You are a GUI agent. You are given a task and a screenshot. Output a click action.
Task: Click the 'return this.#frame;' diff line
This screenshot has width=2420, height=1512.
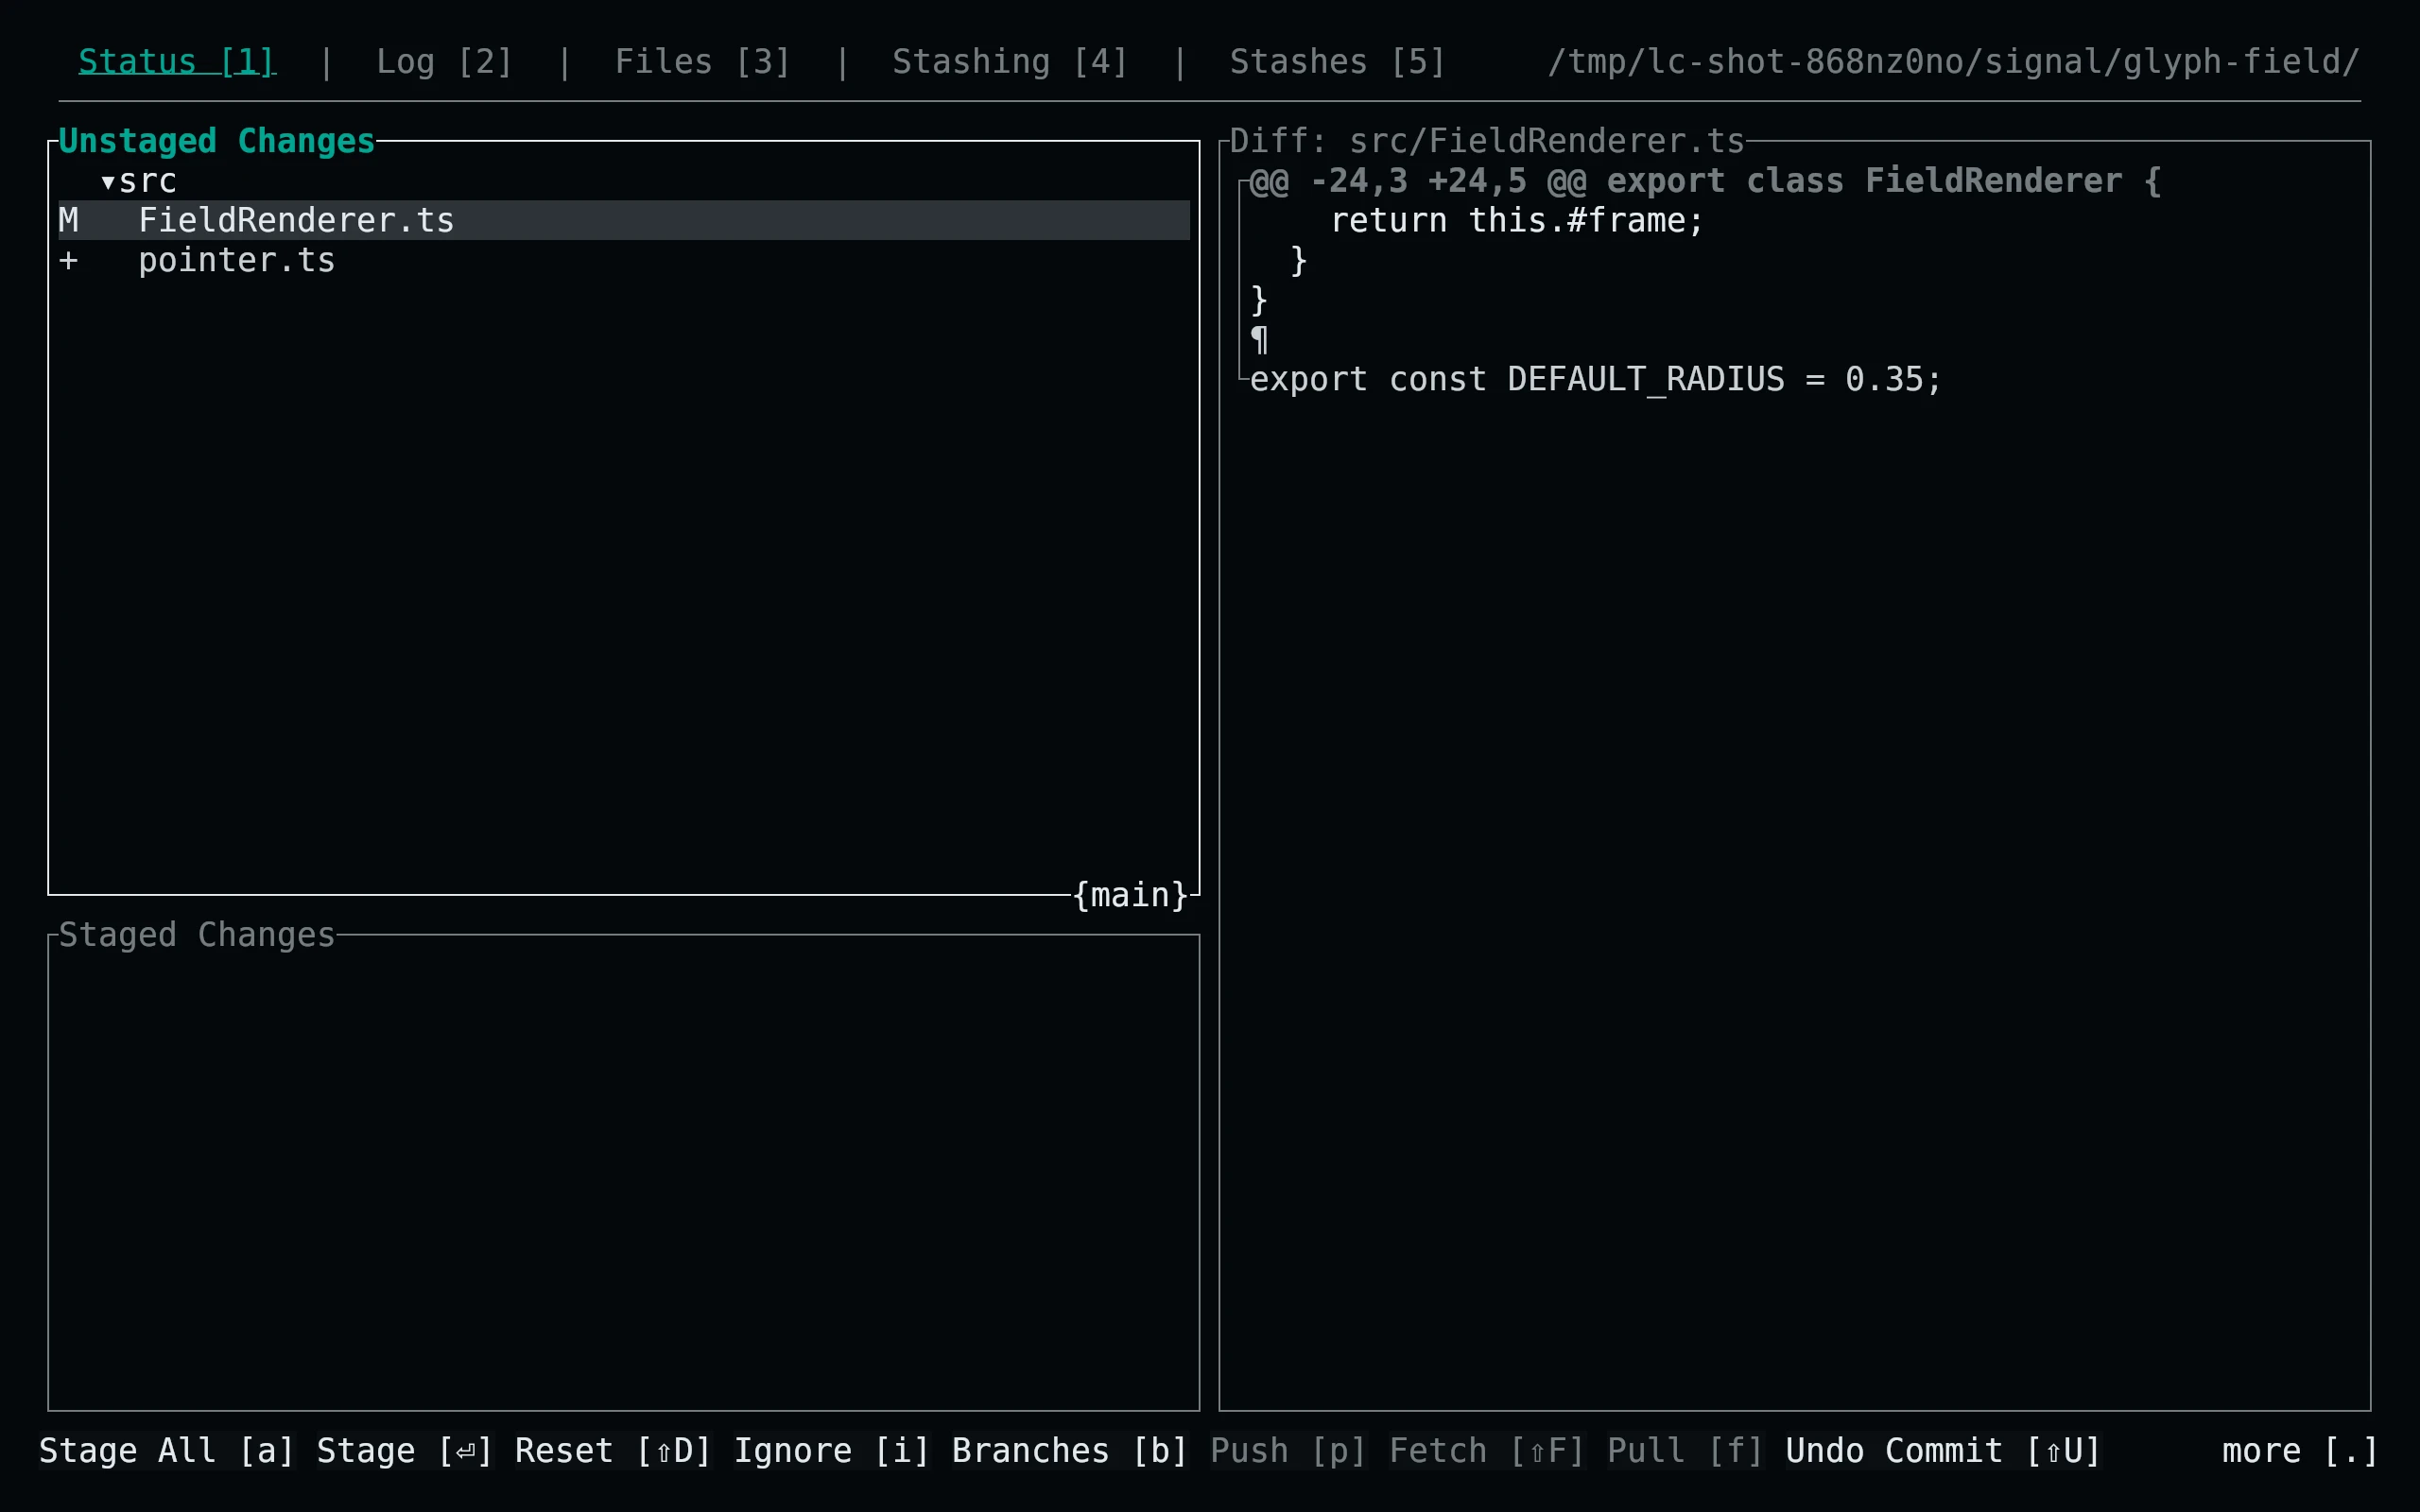pyautogui.click(x=1516, y=220)
